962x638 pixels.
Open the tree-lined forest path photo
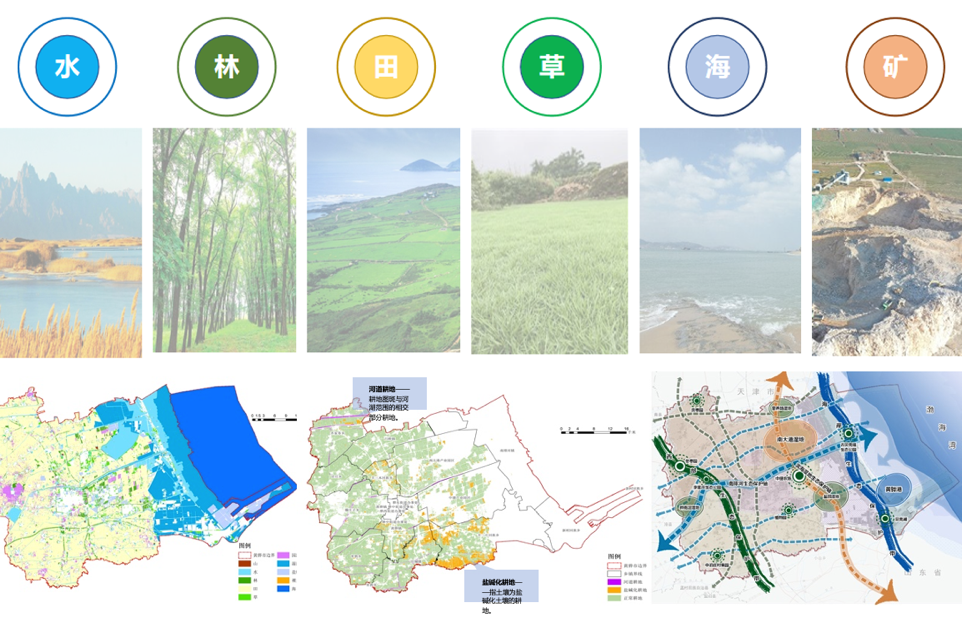[x=224, y=240]
